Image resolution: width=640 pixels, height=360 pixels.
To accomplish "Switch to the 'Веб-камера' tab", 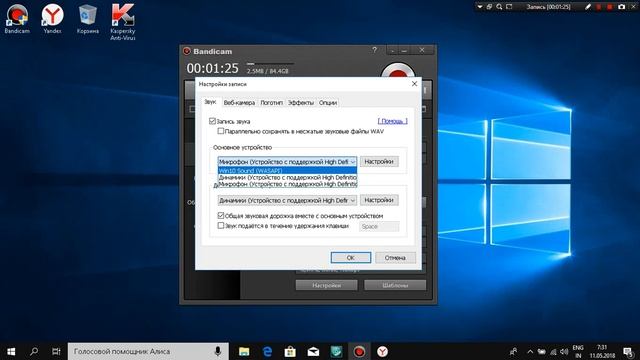I will click(239, 103).
